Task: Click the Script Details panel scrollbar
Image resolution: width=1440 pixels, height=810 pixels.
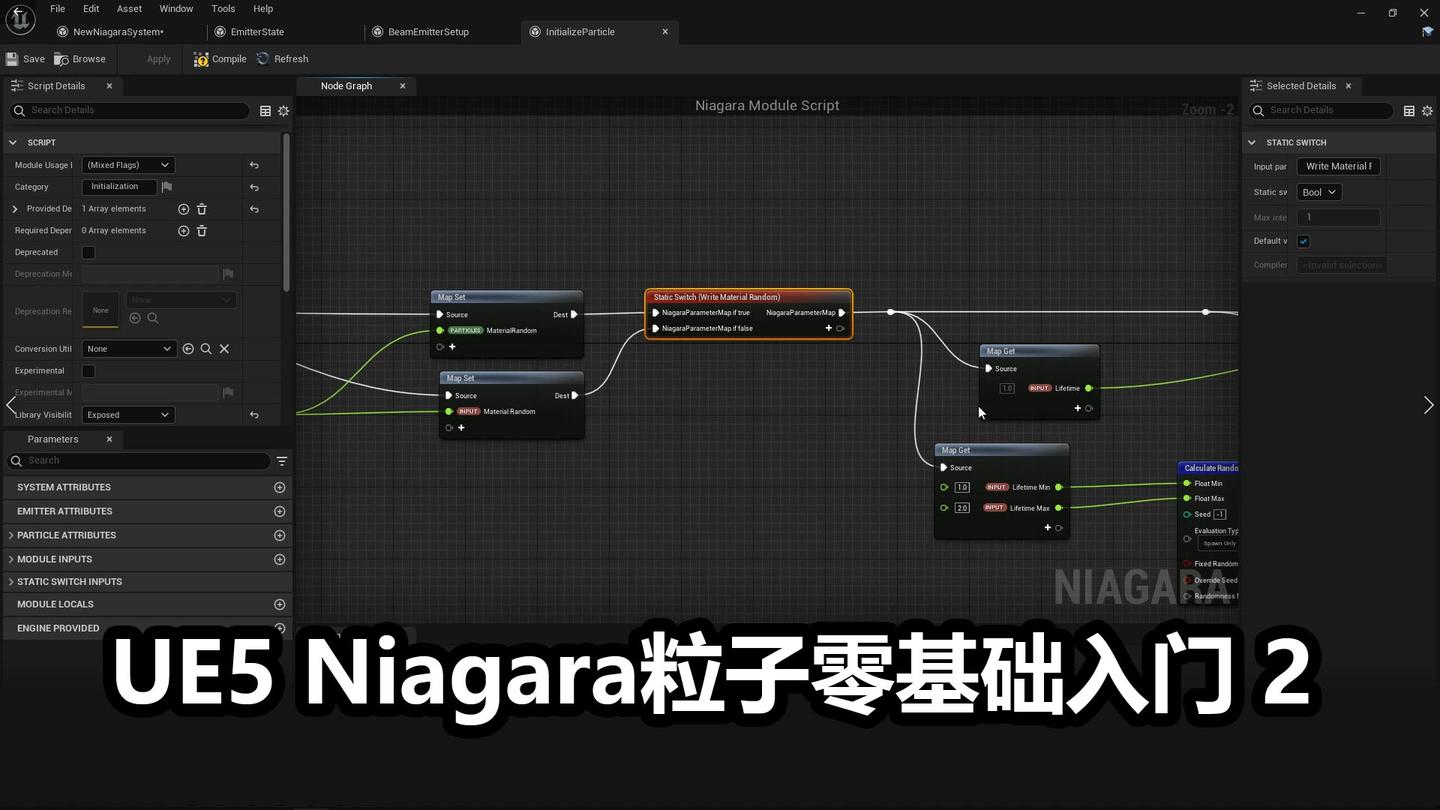Action: click(x=286, y=212)
